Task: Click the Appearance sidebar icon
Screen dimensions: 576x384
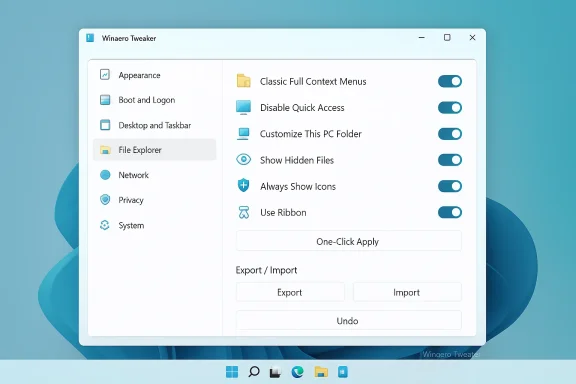Action: [105, 75]
